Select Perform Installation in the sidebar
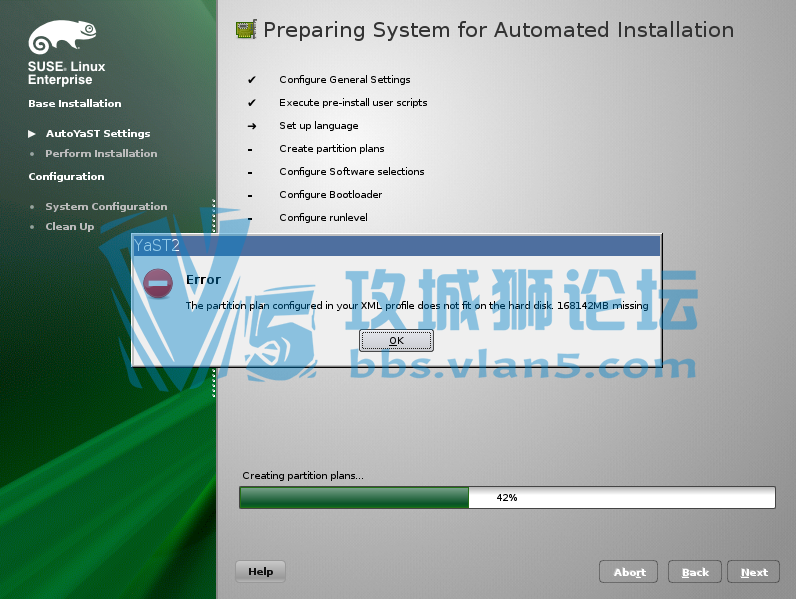 [x=101, y=153]
